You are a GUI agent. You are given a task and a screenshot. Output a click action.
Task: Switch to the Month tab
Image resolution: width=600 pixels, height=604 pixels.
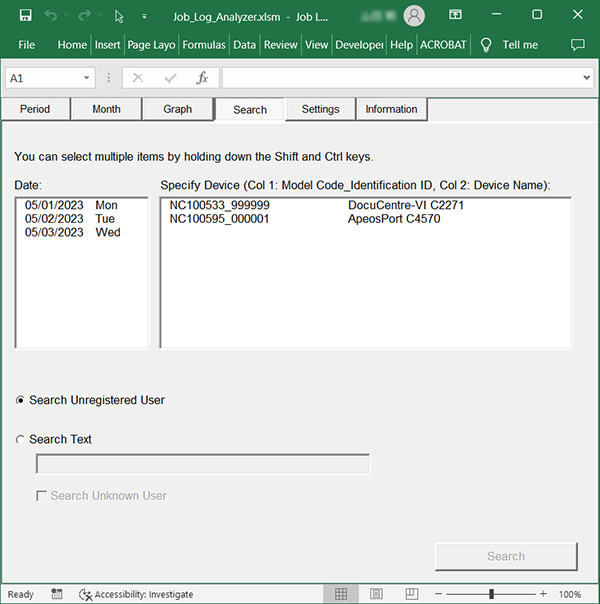pyautogui.click(x=106, y=109)
